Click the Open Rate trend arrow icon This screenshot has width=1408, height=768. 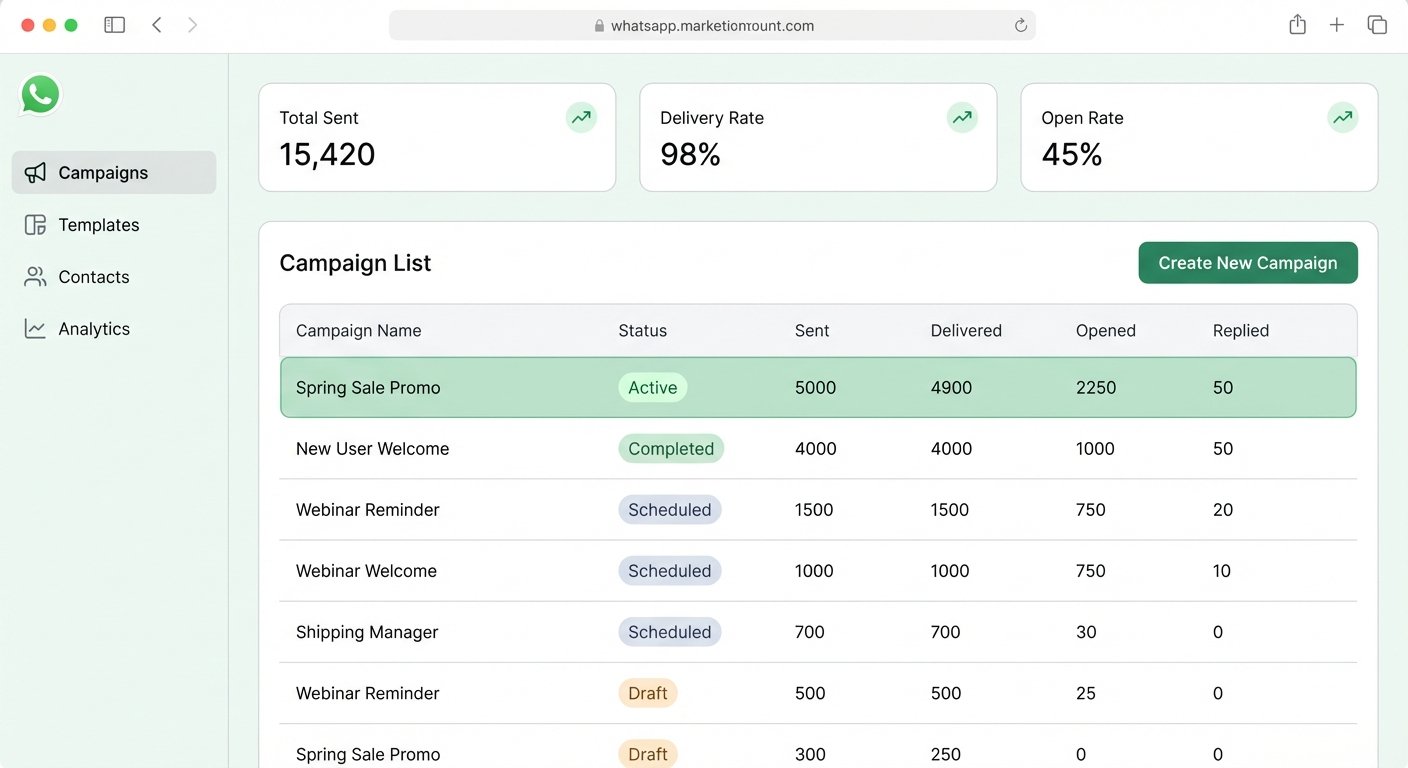[x=1343, y=118]
